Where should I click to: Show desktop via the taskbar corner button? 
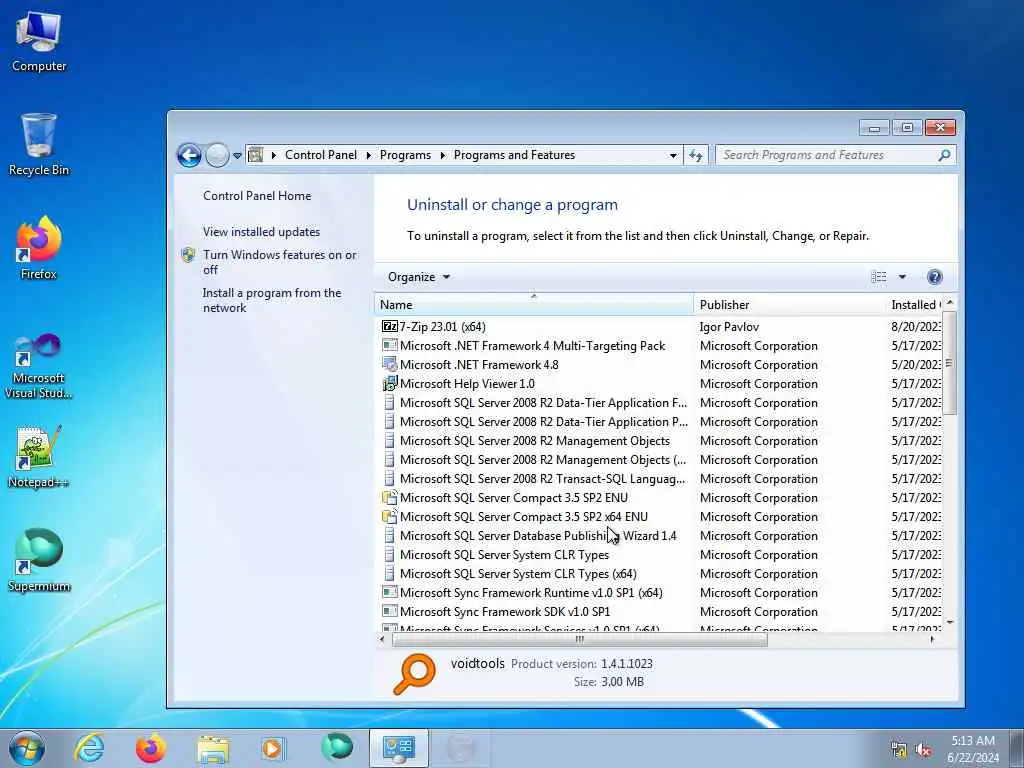click(1016, 748)
